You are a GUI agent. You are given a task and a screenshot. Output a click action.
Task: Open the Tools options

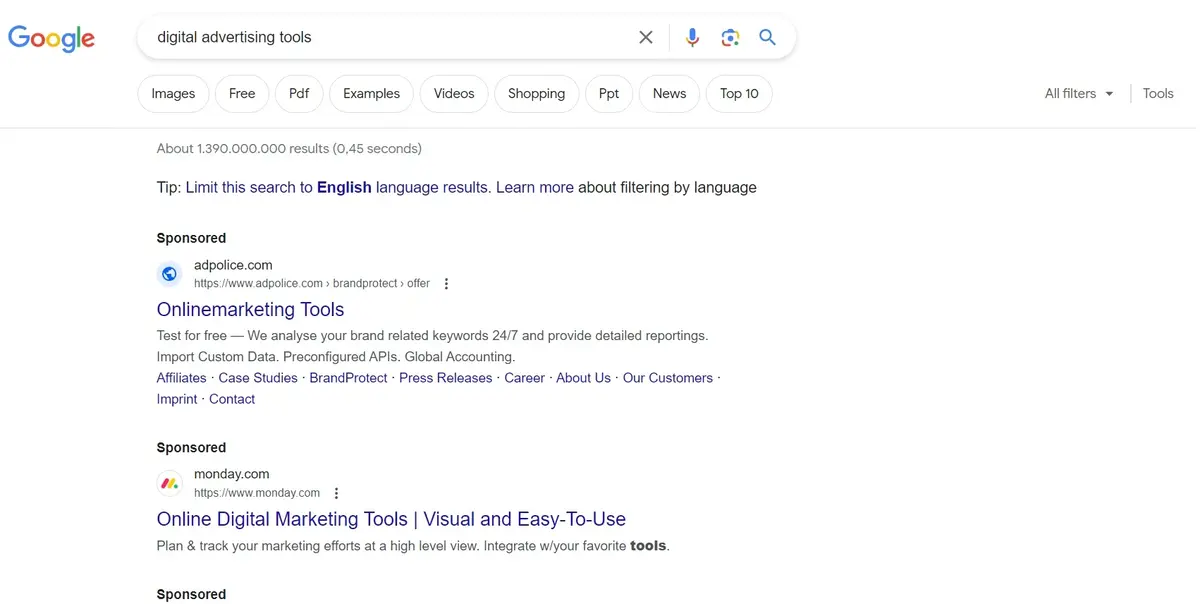click(1157, 93)
